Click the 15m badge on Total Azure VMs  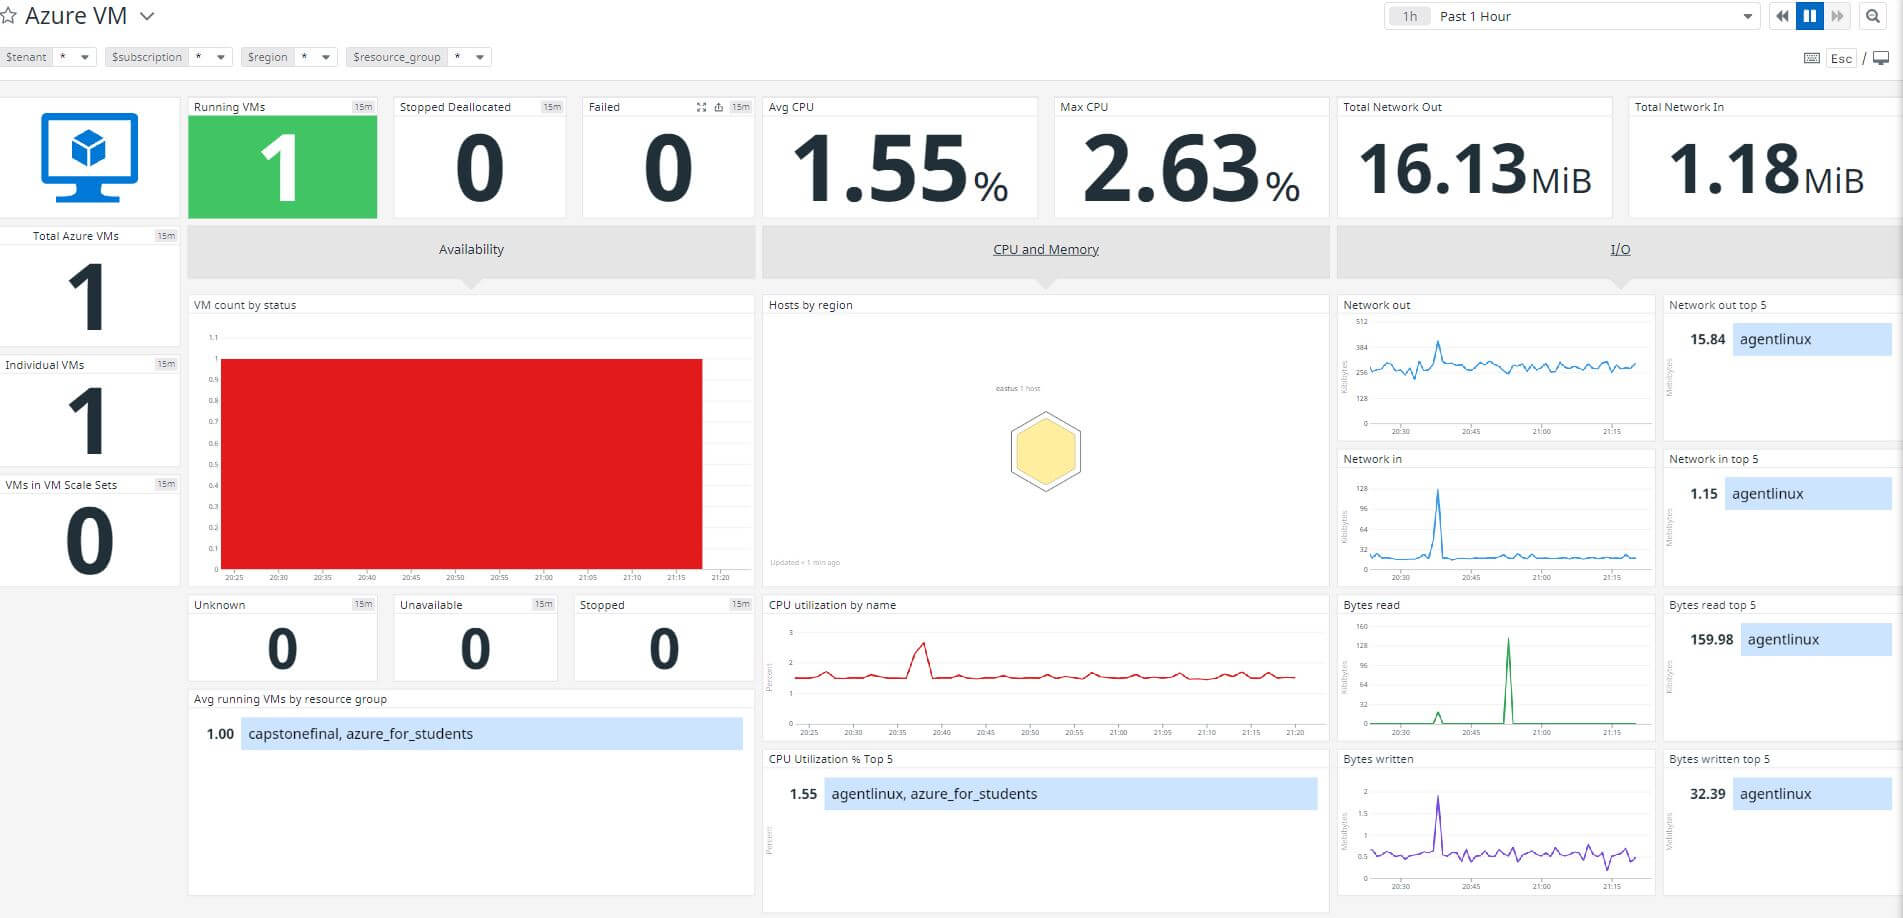[x=166, y=236]
